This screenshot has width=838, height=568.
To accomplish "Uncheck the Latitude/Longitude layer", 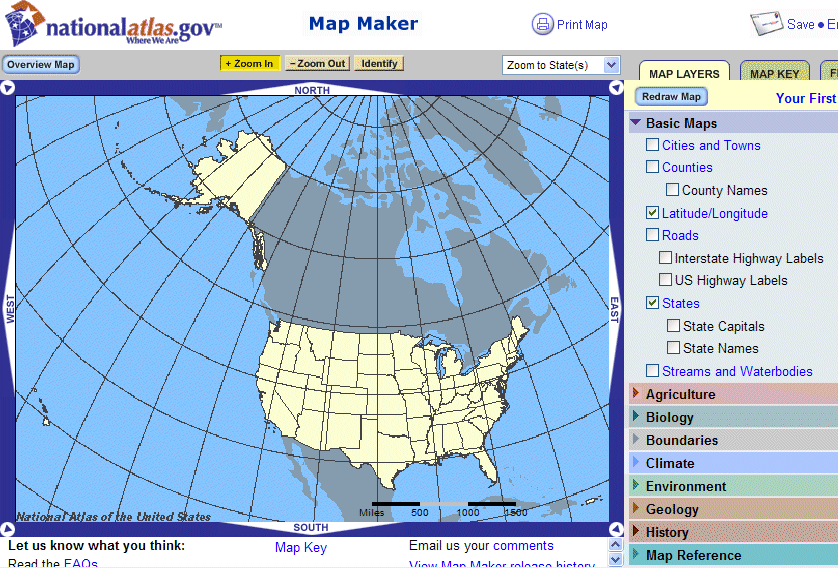I will [x=652, y=212].
